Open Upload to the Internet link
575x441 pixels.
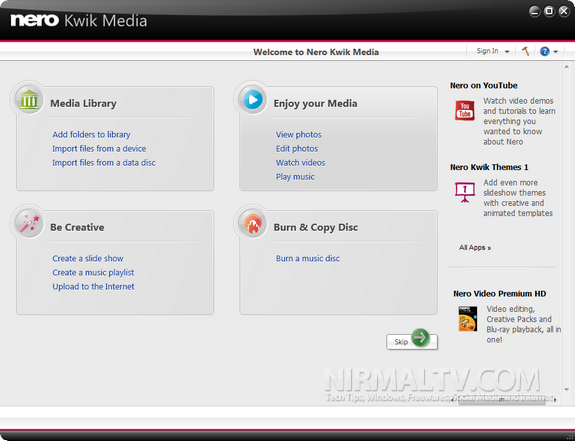point(93,286)
